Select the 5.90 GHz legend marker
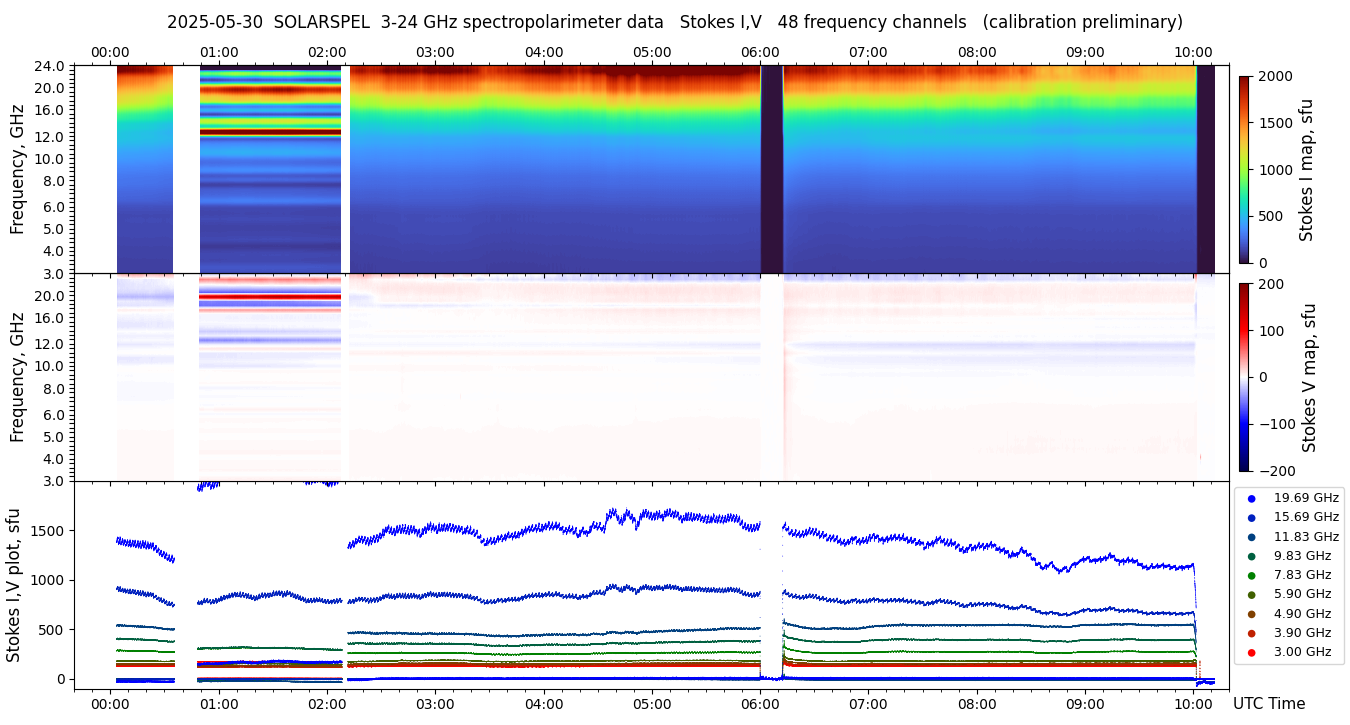Screen dimensions: 1350x725 coord(1251,595)
